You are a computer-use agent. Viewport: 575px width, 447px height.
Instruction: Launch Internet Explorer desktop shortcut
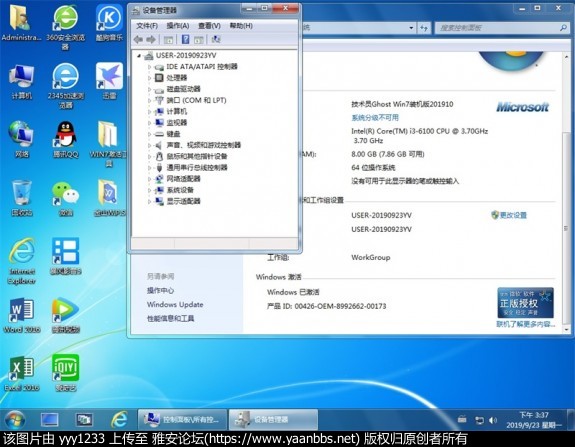pyautogui.click(x=22, y=261)
